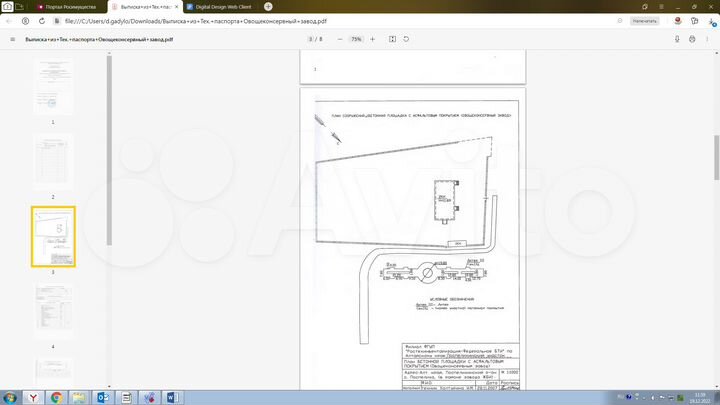Open a new browser tab
Screen dimensions: 720x405
[x=268, y=7]
